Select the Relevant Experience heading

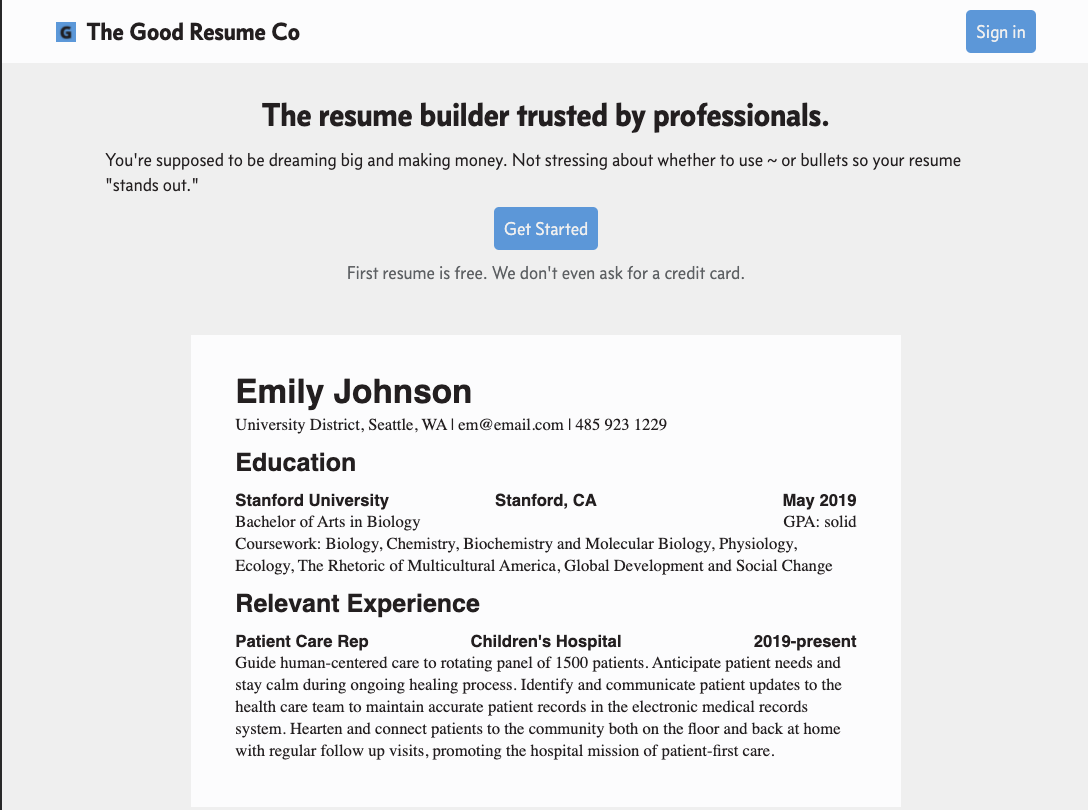click(x=357, y=604)
